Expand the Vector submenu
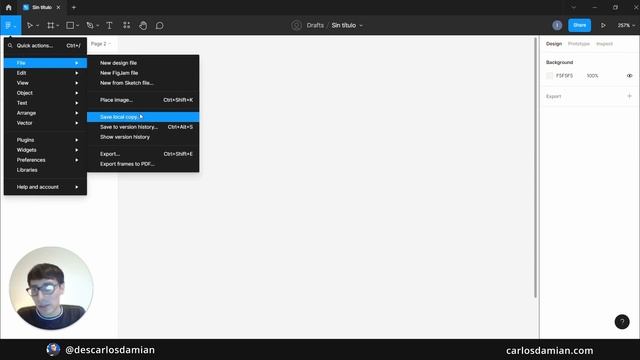Image resolution: width=640 pixels, height=360 pixels. tap(45, 123)
